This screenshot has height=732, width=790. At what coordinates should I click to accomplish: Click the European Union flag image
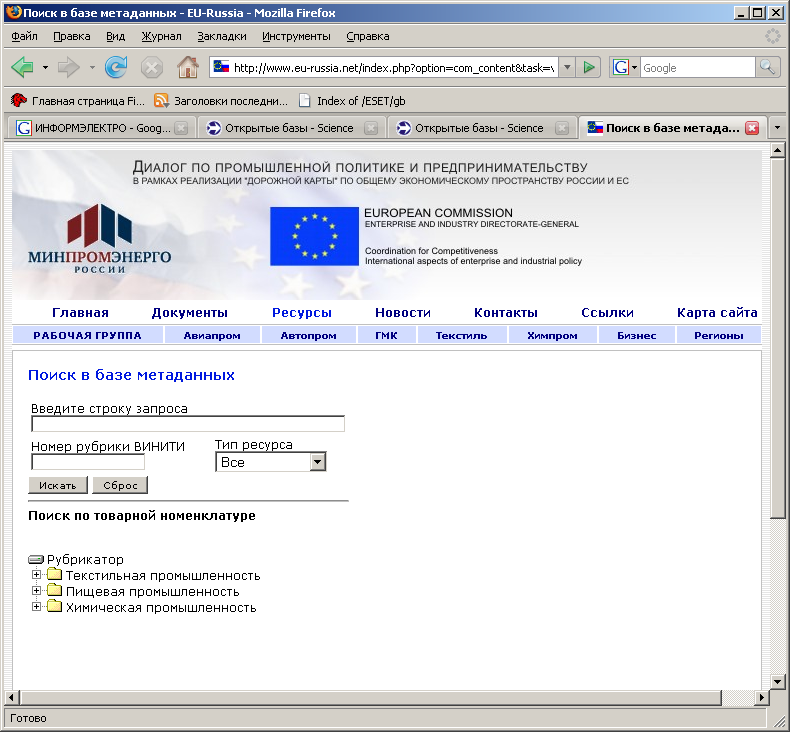314,236
